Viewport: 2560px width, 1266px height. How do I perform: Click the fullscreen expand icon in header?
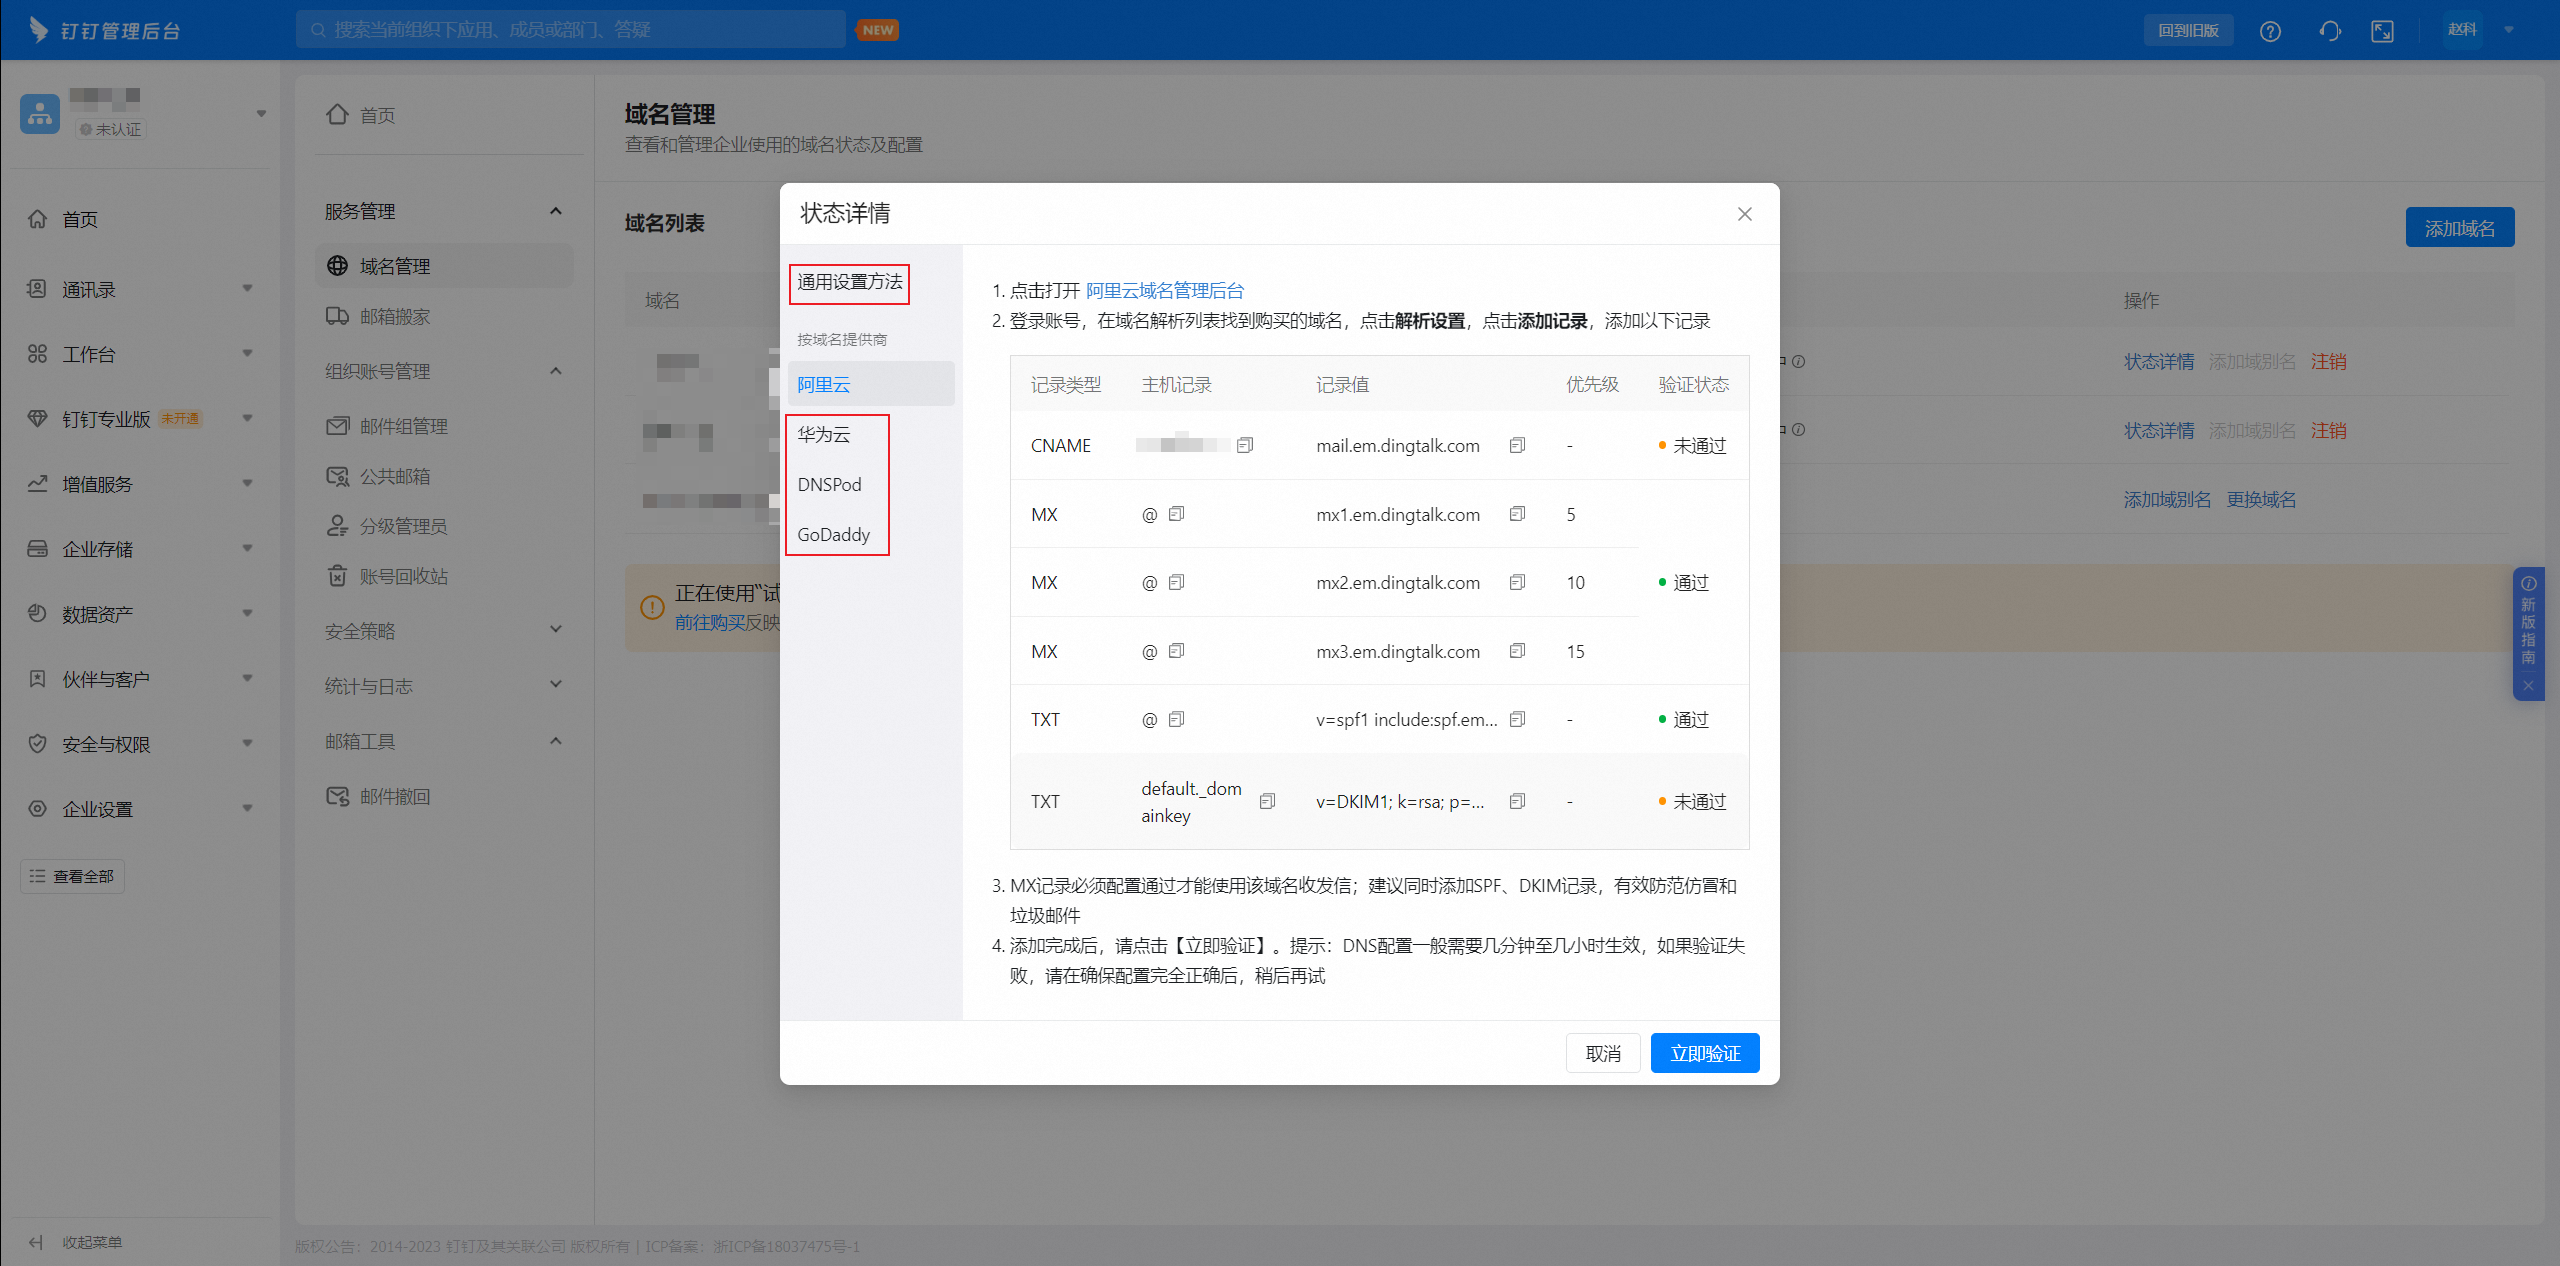[2383, 31]
